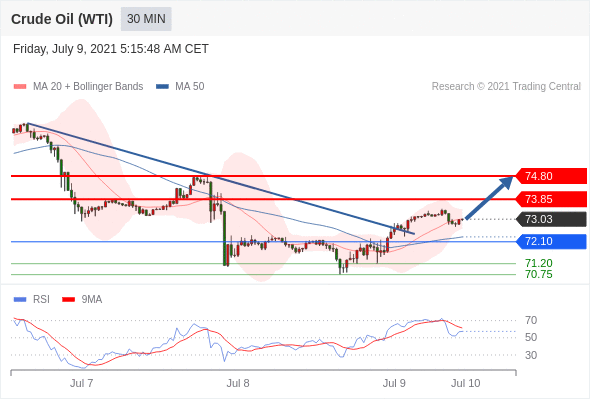Select the Jul 9 date marker
This screenshot has width=590, height=400.
pyautogui.click(x=394, y=383)
